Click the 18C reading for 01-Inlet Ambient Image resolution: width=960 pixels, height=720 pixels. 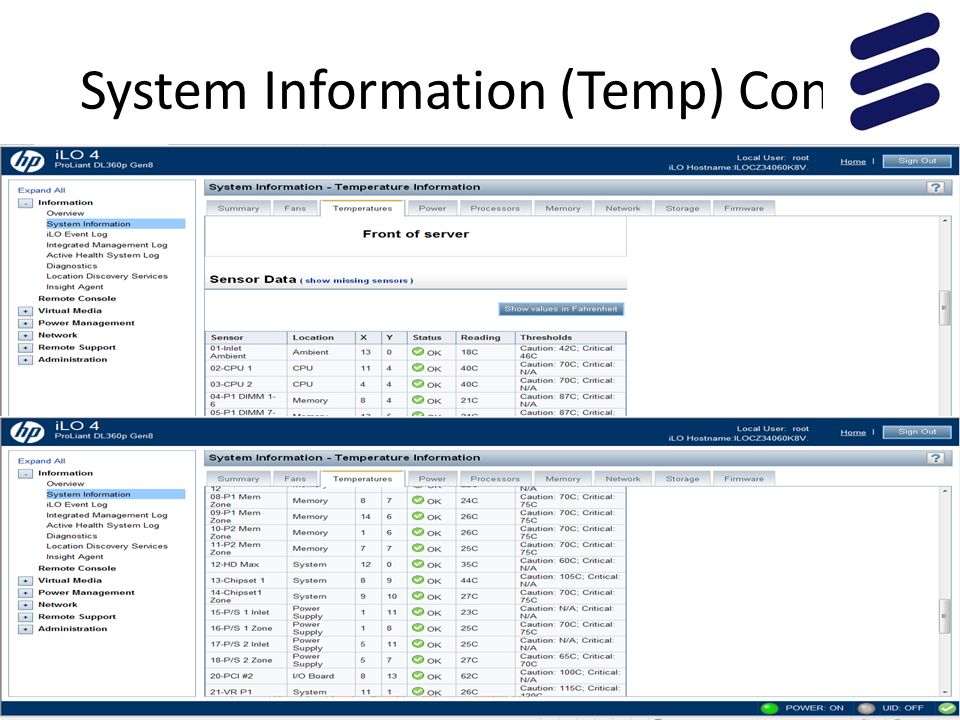(x=470, y=352)
